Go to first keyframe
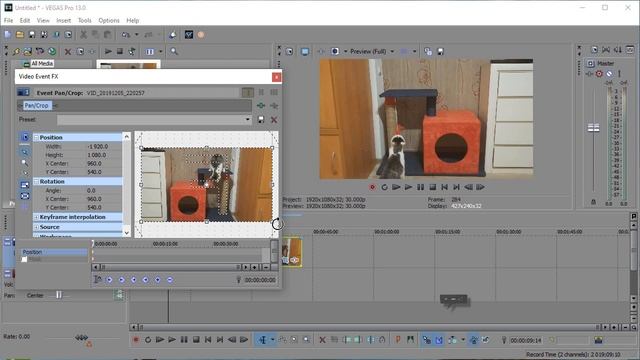Viewport: 640px width, 360px height. [x=109, y=280]
